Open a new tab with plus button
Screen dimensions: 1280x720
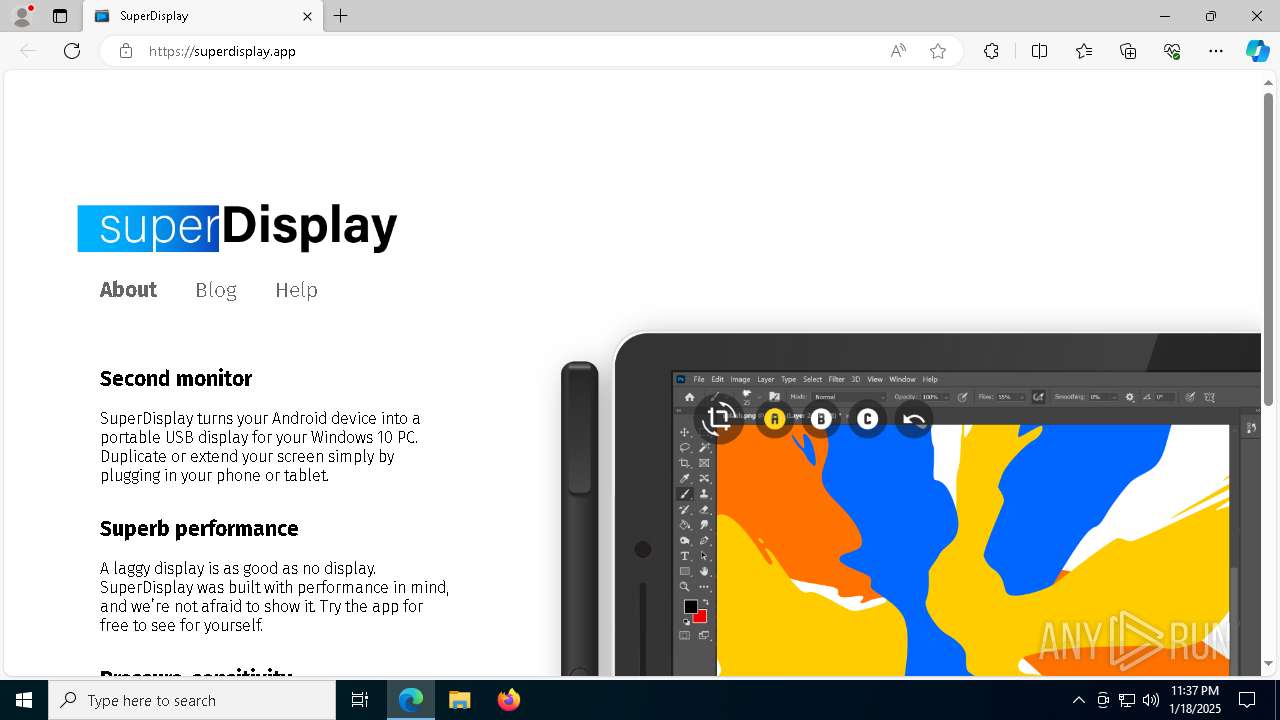coord(341,16)
